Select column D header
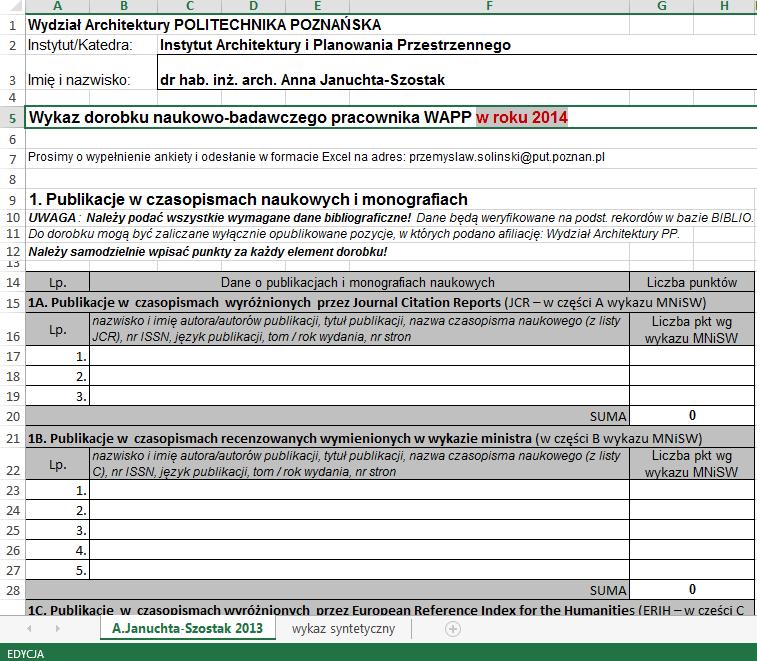757x661 pixels. (253, 6)
